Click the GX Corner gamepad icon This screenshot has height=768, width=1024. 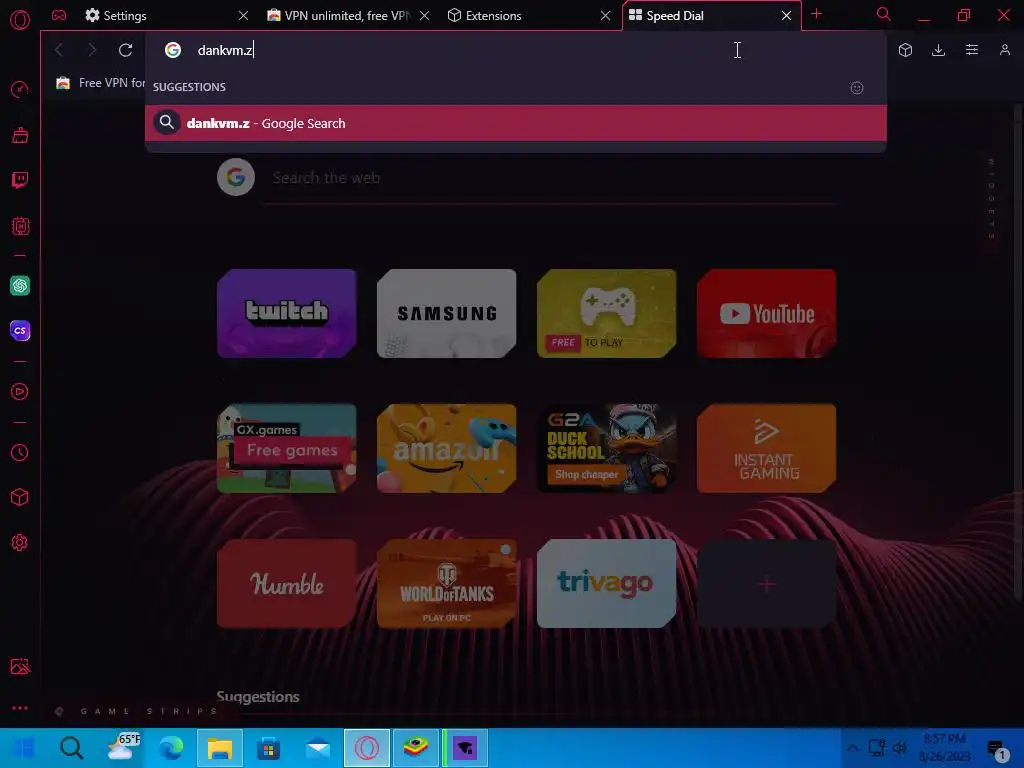point(59,15)
